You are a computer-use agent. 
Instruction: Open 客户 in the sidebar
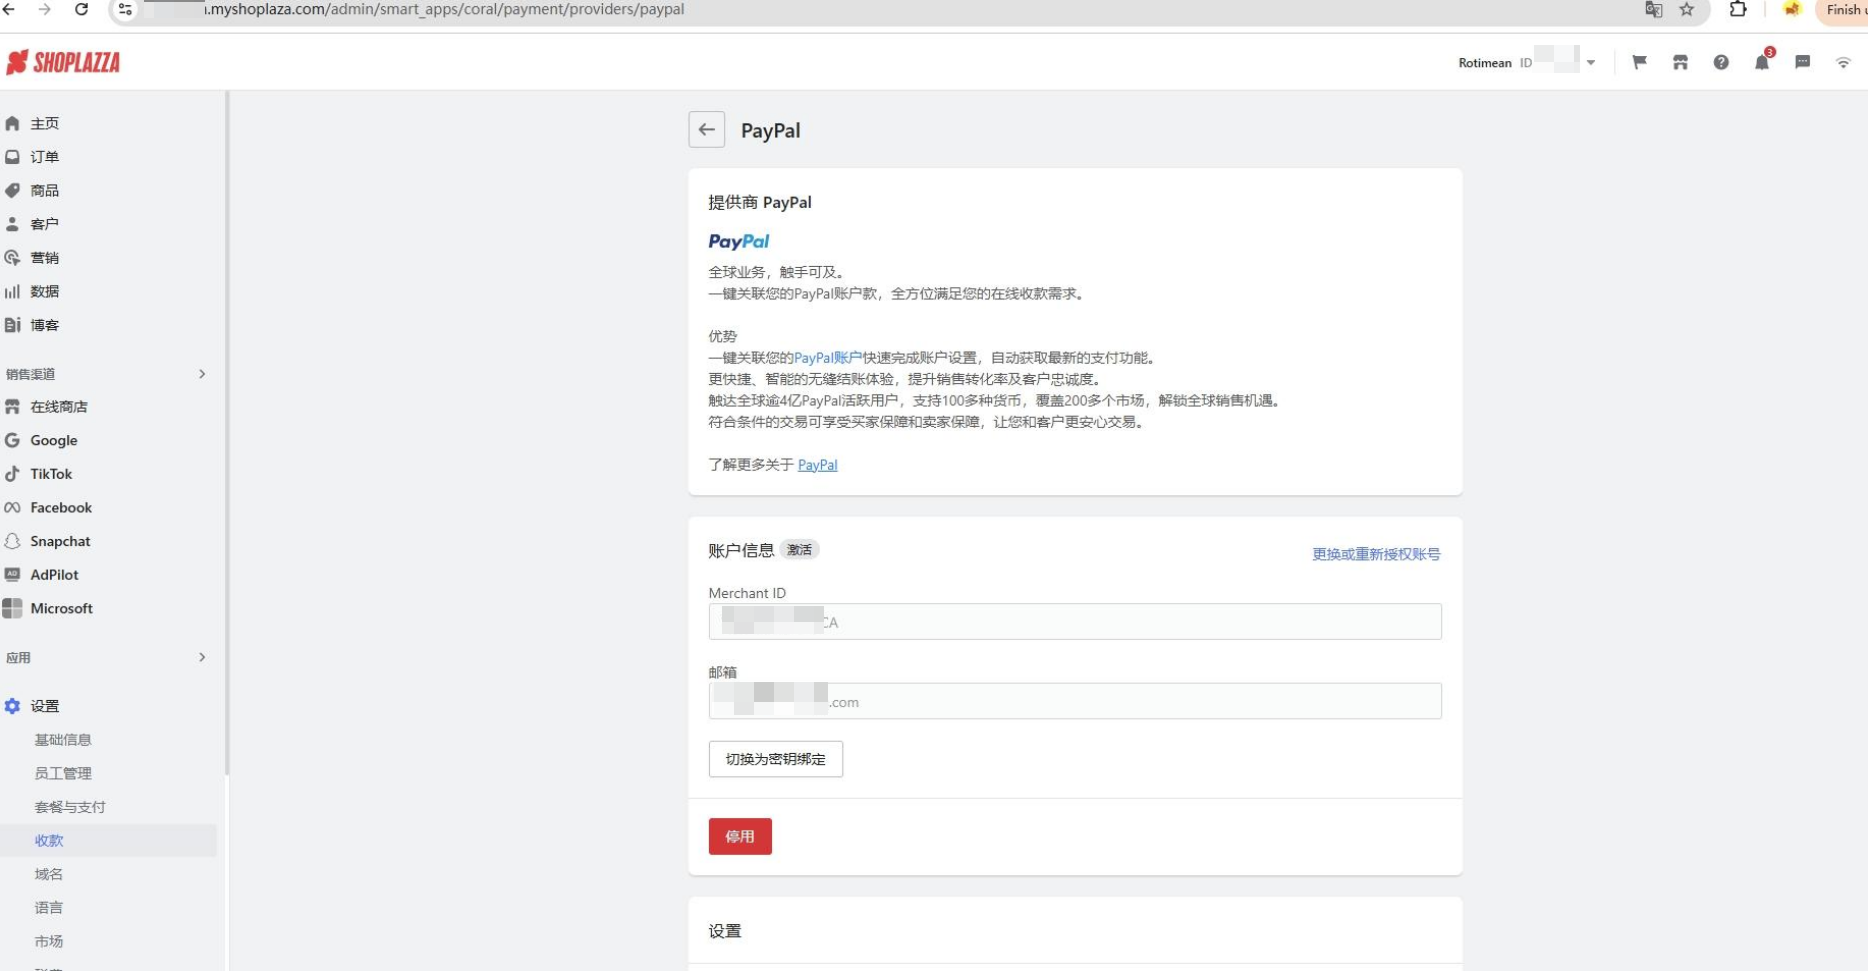coord(45,224)
